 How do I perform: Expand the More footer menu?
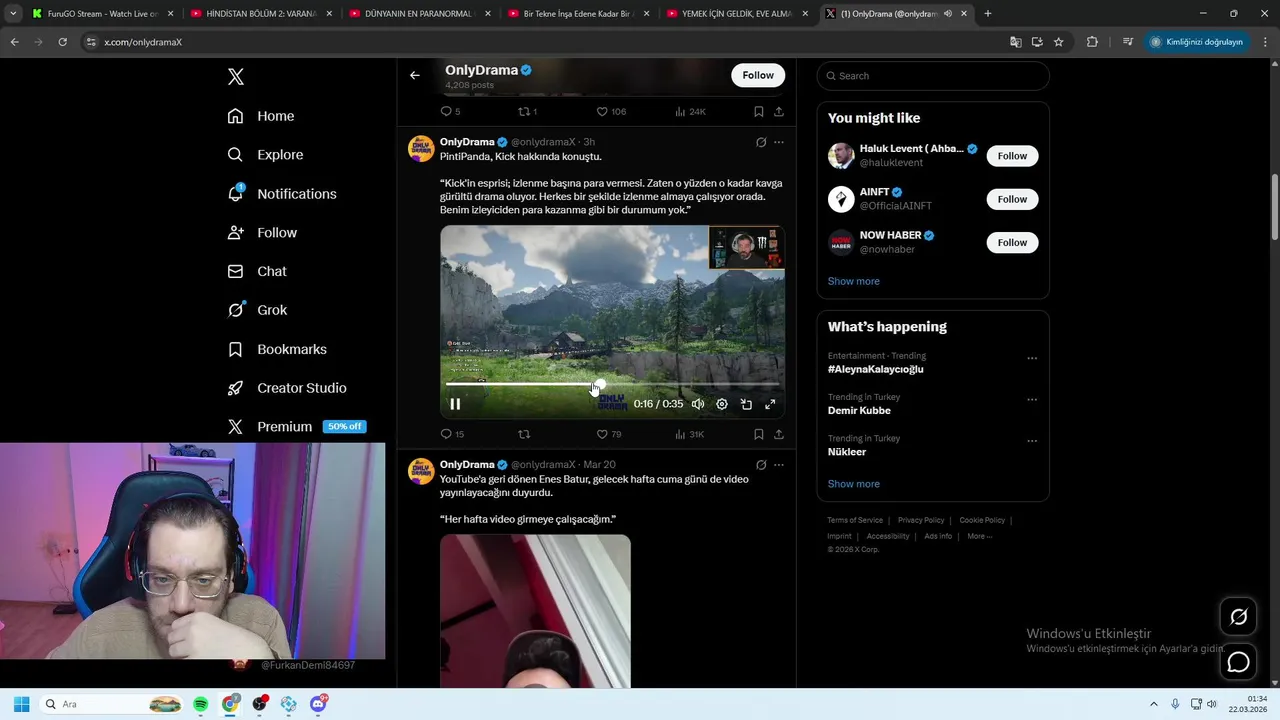[x=979, y=536]
